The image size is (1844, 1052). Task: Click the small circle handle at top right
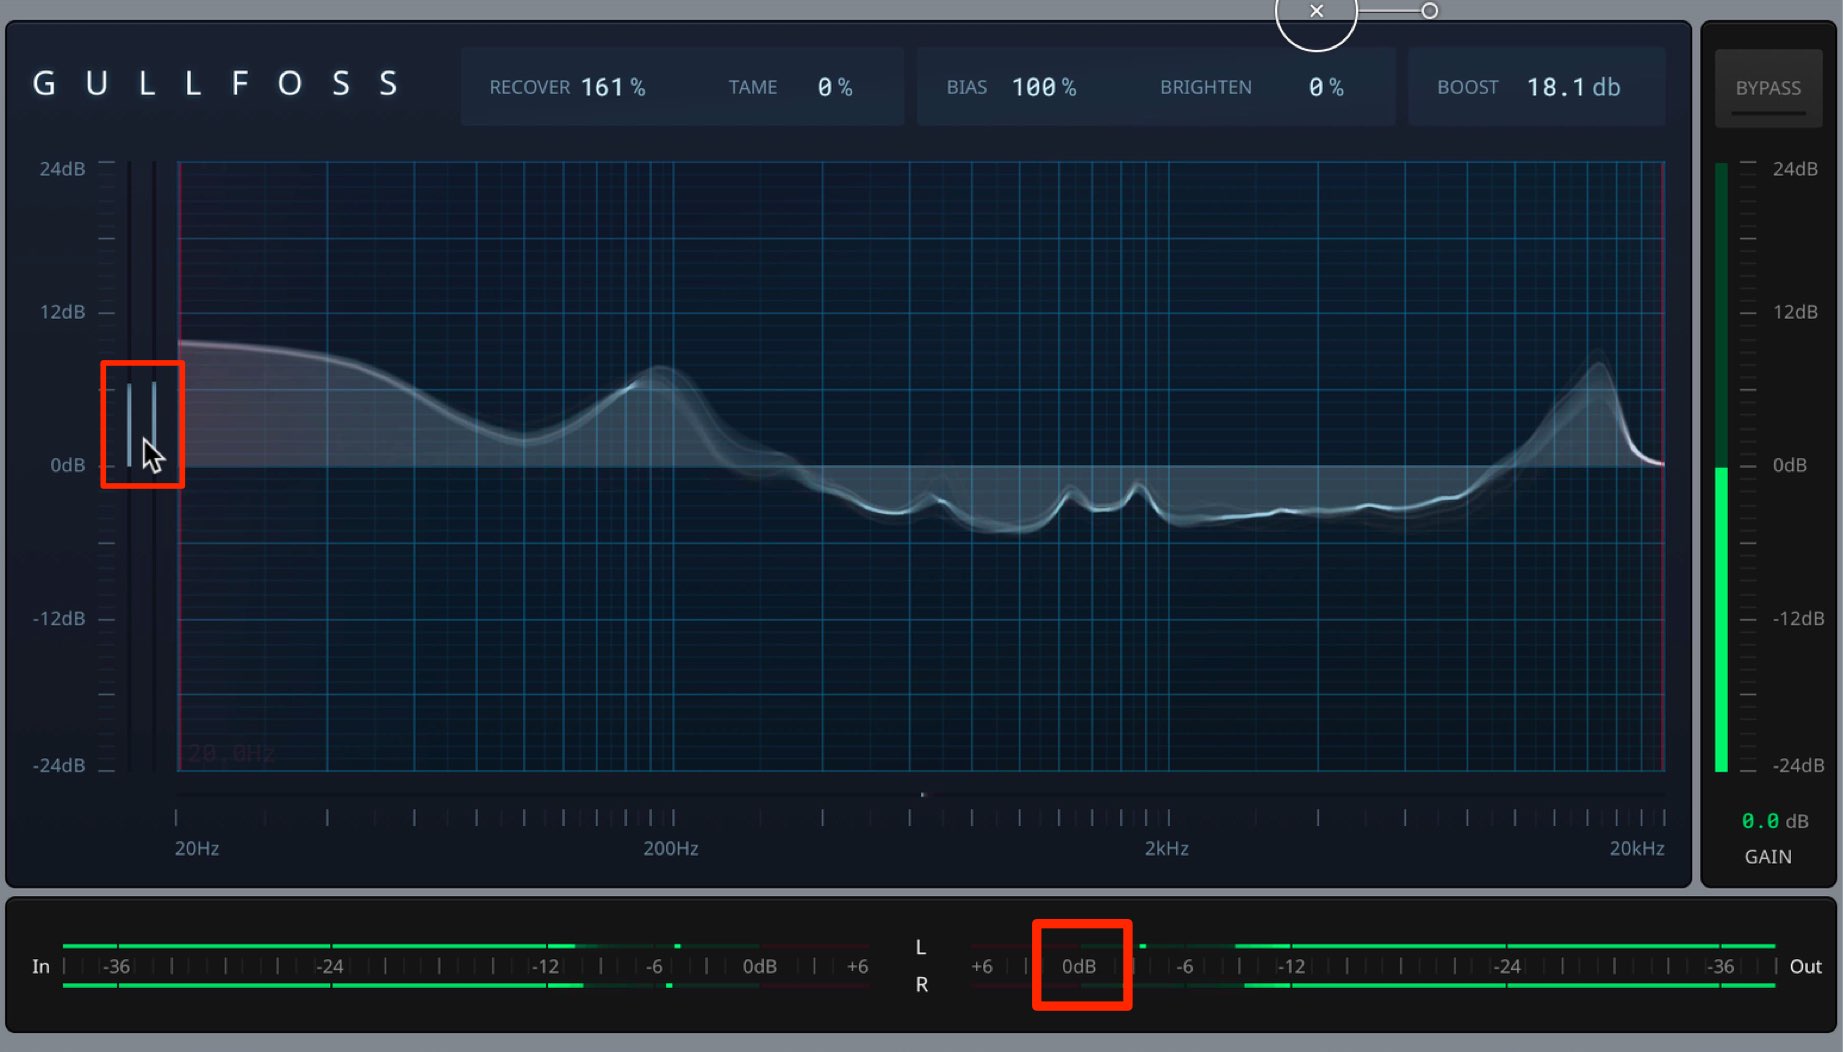click(1430, 11)
